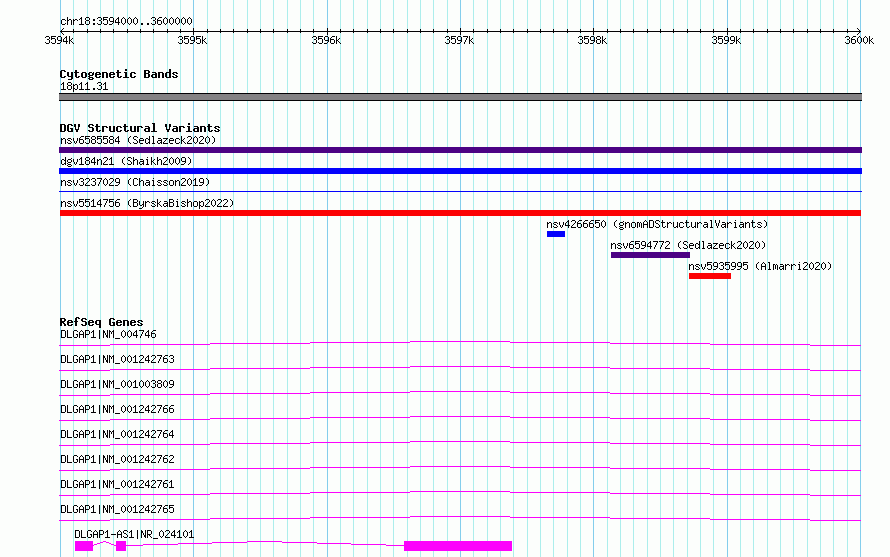Open nsv3237029 (Chaisson2019) variant label
This screenshot has height=557, width=890.
(x=135, y=182)
